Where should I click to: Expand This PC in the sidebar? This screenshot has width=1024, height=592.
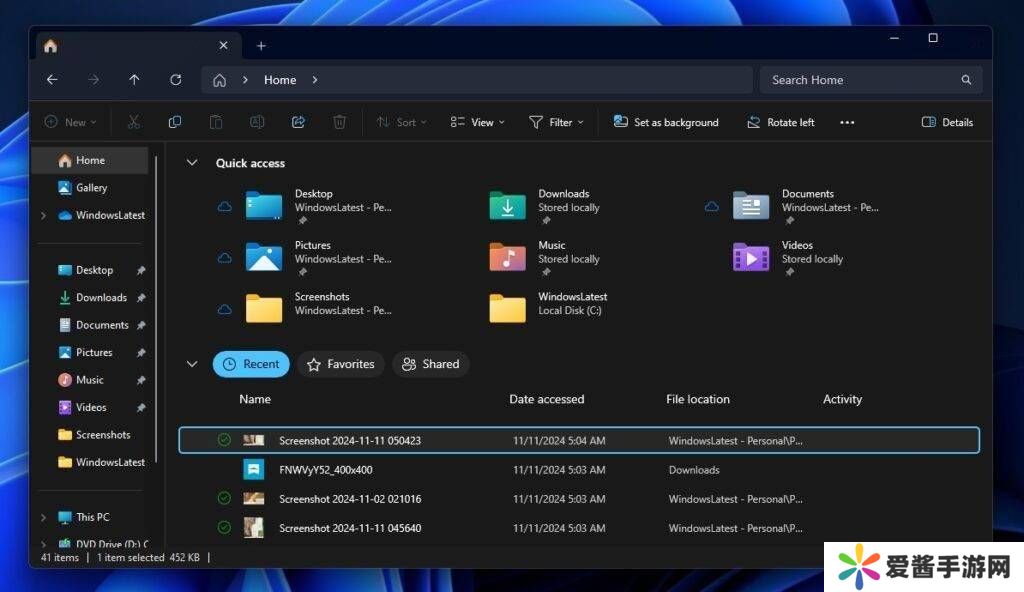(x=43, y=517)
